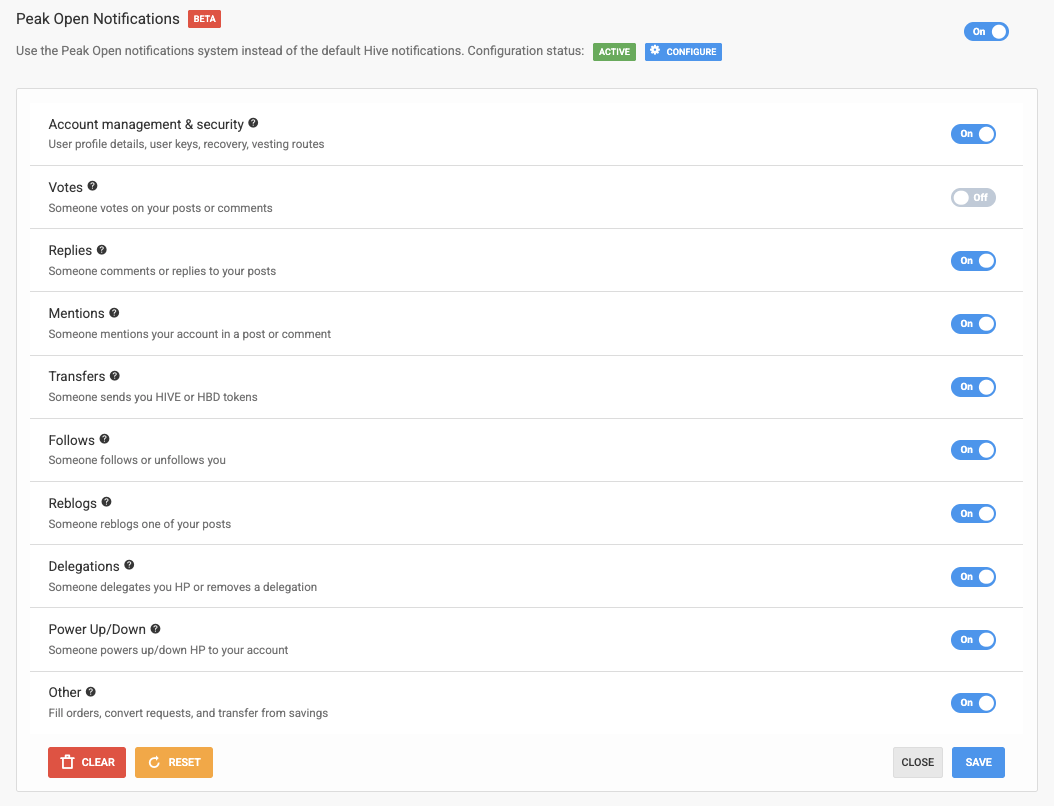Toggle off Transfers notifications
The image size is (1054, 810).
tap(973, 387)
